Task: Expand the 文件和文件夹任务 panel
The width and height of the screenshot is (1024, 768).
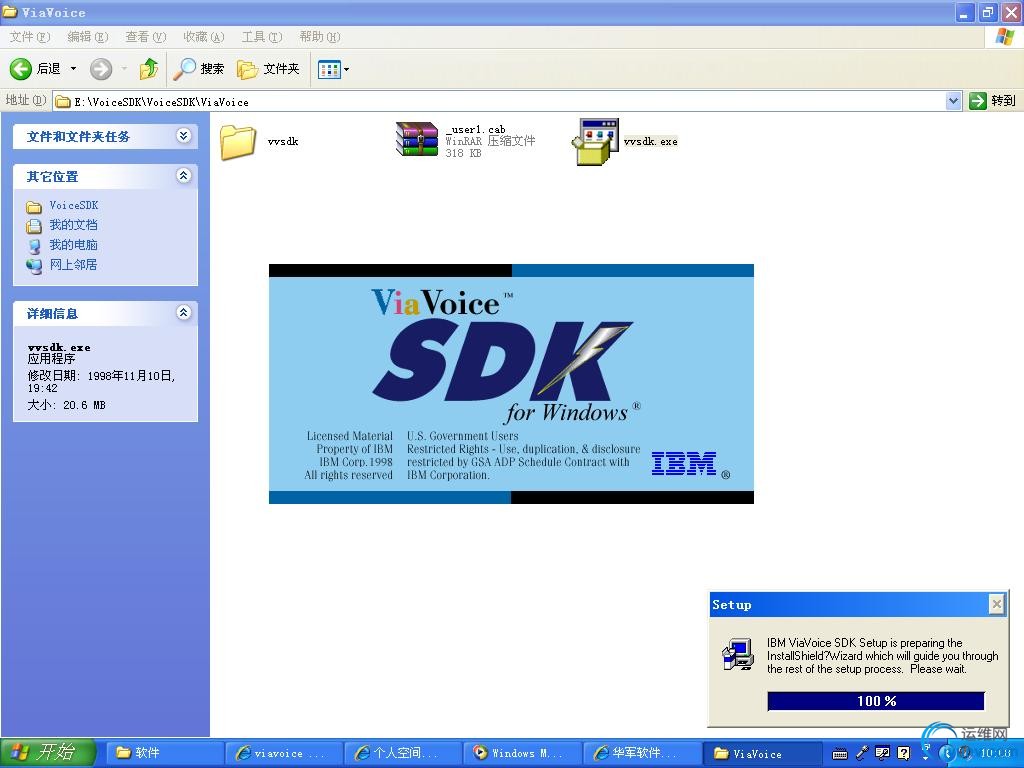Action: click(x=184, y=136)
